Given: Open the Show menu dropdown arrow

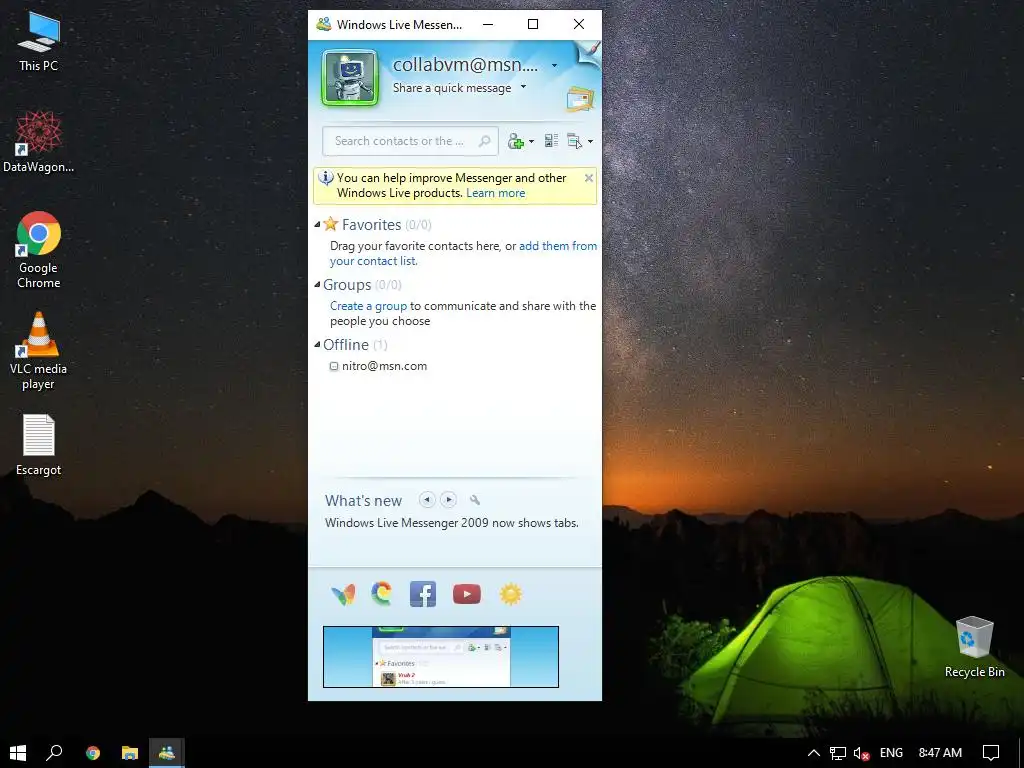Looking at the screenshot, I should click(x=590, y=142).
